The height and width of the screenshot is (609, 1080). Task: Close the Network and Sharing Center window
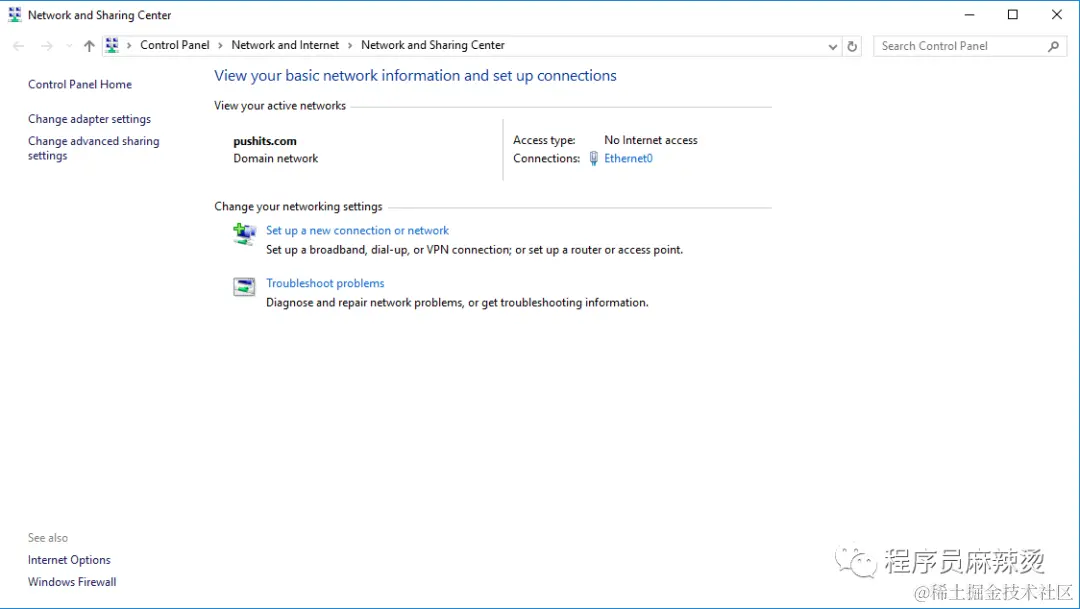[x=1057, y=14]
